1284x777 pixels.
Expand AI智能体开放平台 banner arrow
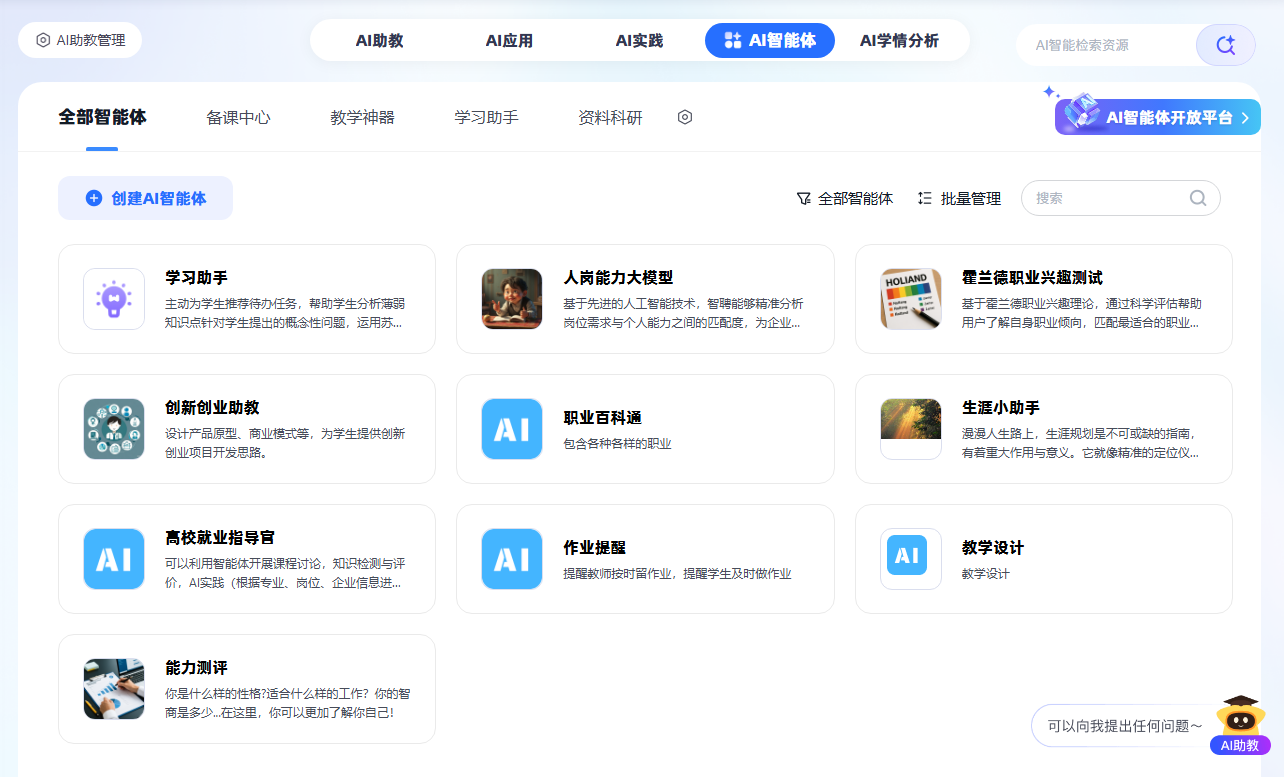click(x=1245, y=118)
